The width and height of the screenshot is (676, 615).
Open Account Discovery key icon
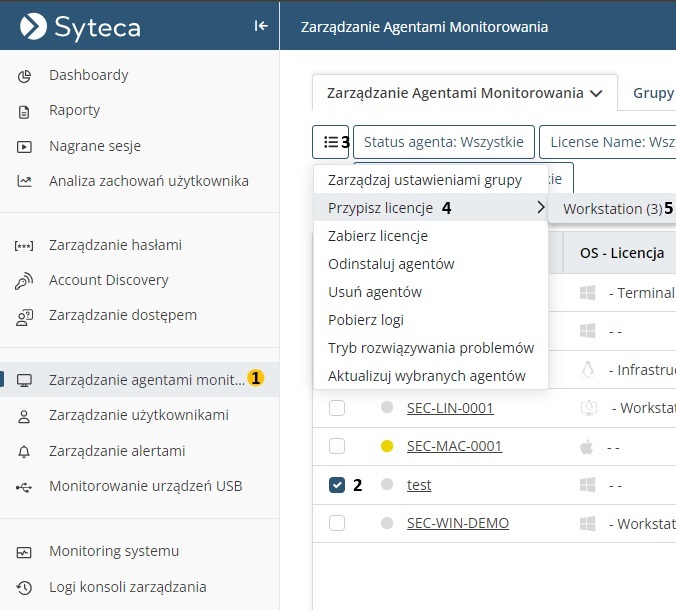pos(25,281)
